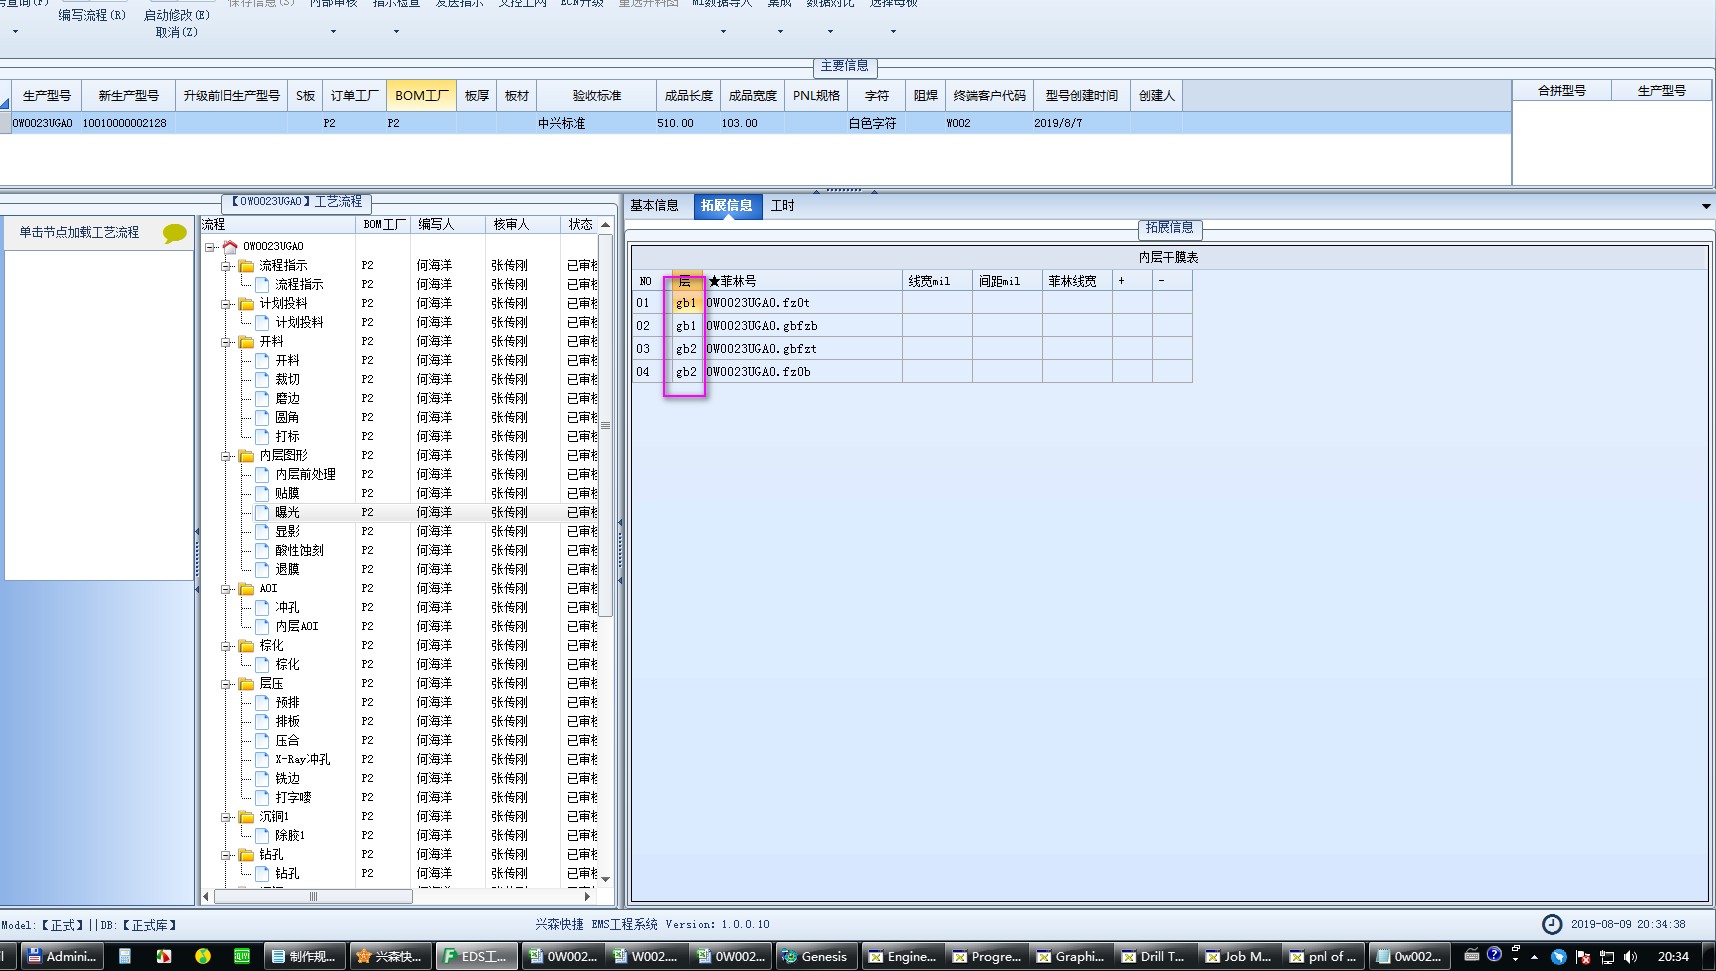Image resolution: width=1716 pixels, height=971 pixels.
Task: Open the EDS工 taskbar application
Action: click(x=477, y=957)
